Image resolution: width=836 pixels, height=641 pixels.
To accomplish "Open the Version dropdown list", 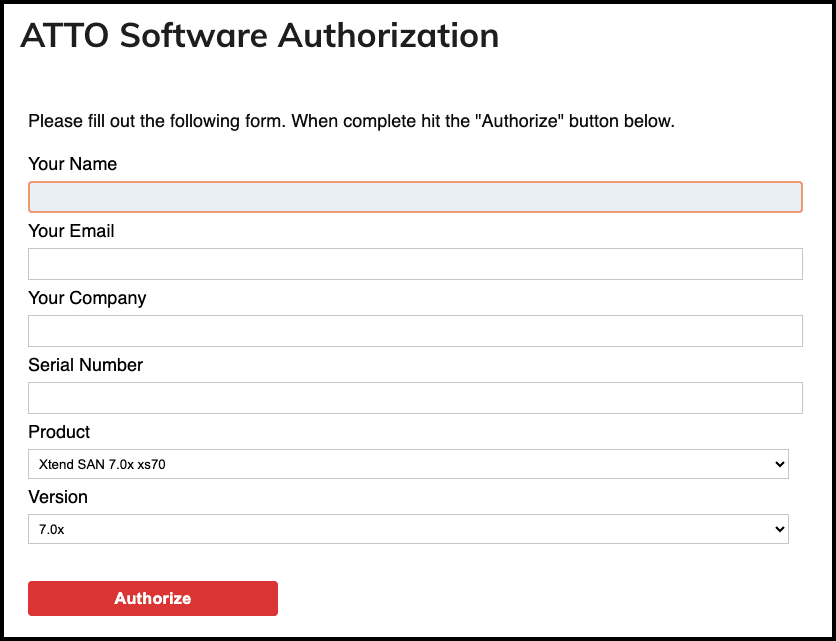I will 408,529.
